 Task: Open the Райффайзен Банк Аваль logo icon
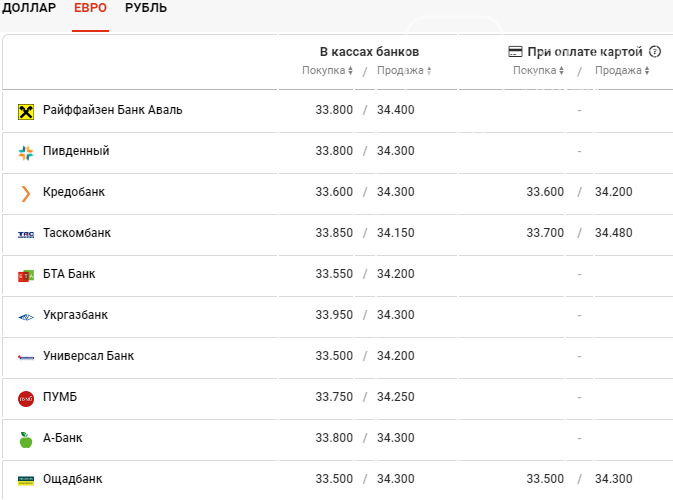[26, 112]
